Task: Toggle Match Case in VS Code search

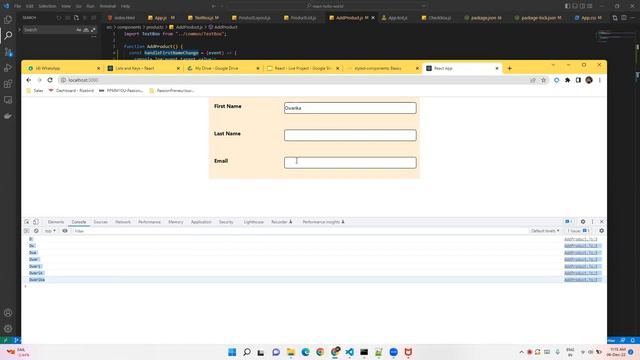Action: point(79,30)
